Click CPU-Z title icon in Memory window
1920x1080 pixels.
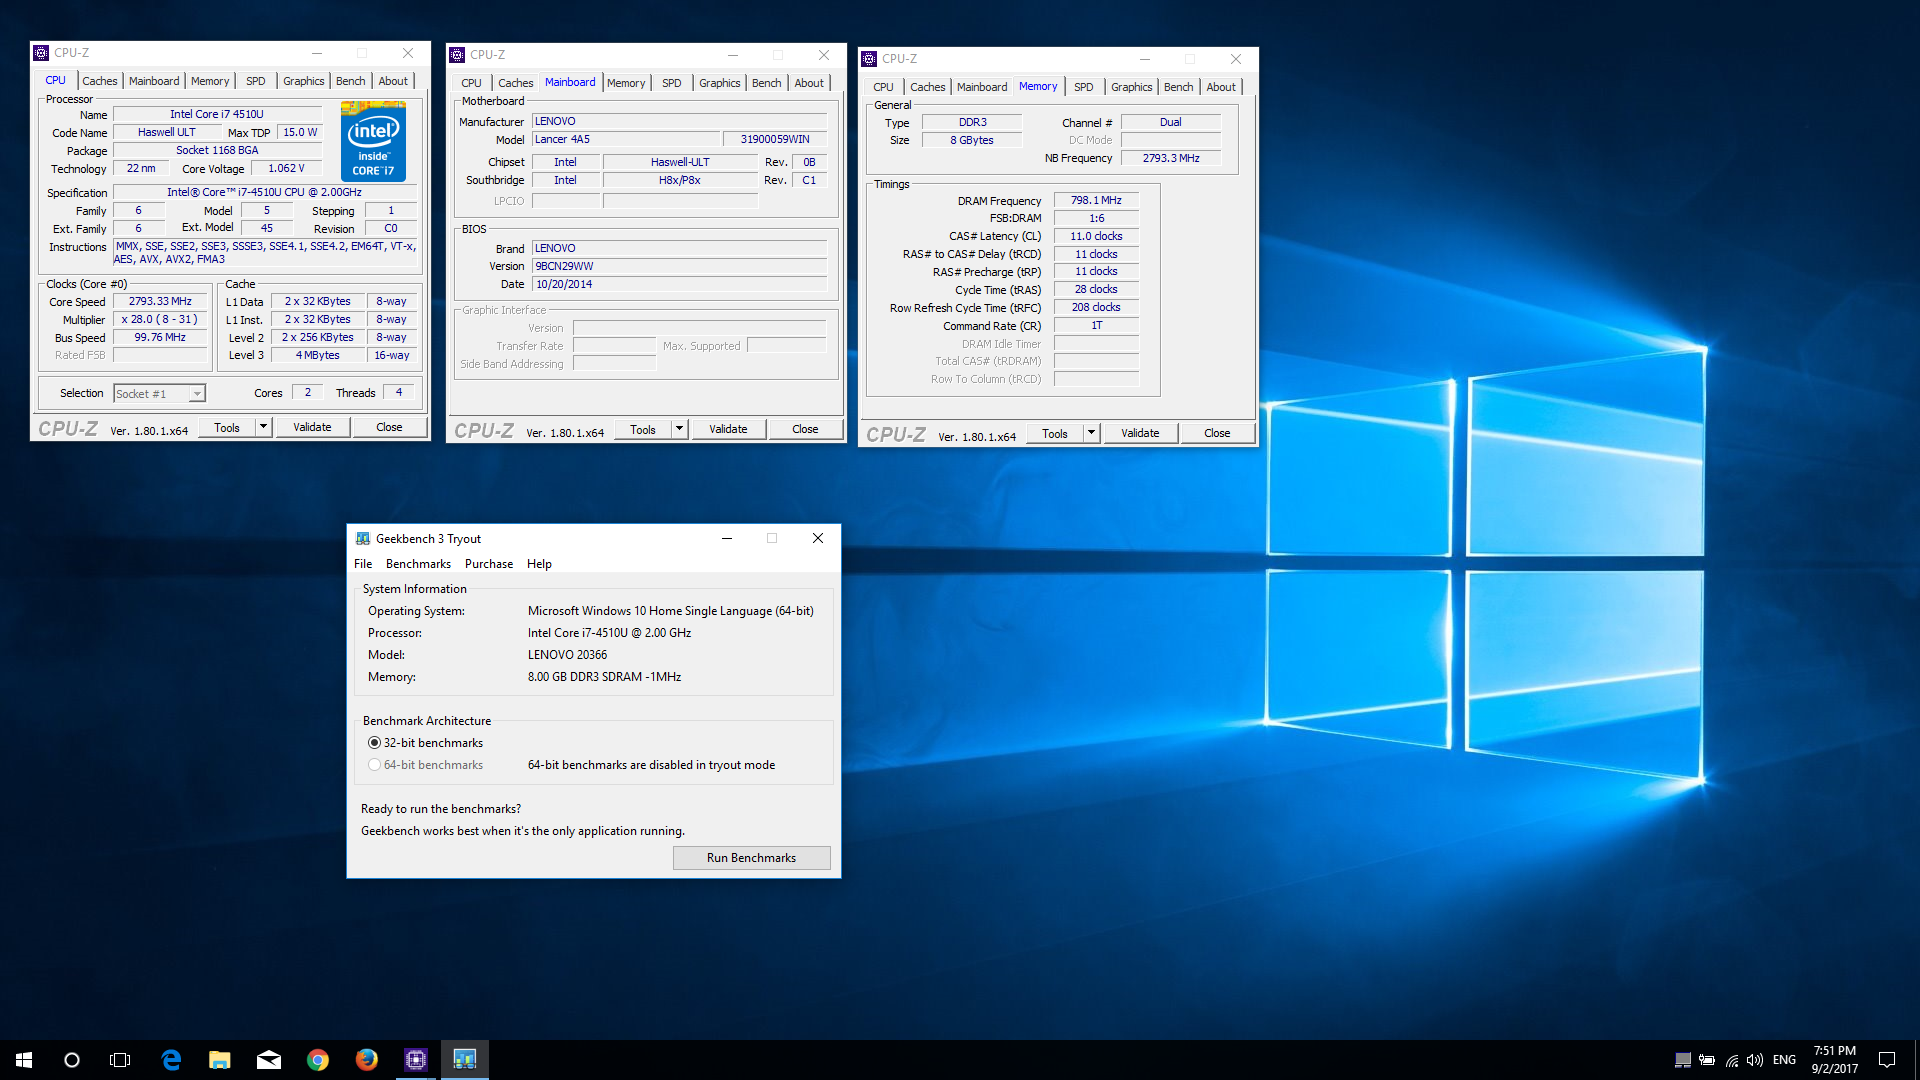pyautogui.click(x=870, y=59)
